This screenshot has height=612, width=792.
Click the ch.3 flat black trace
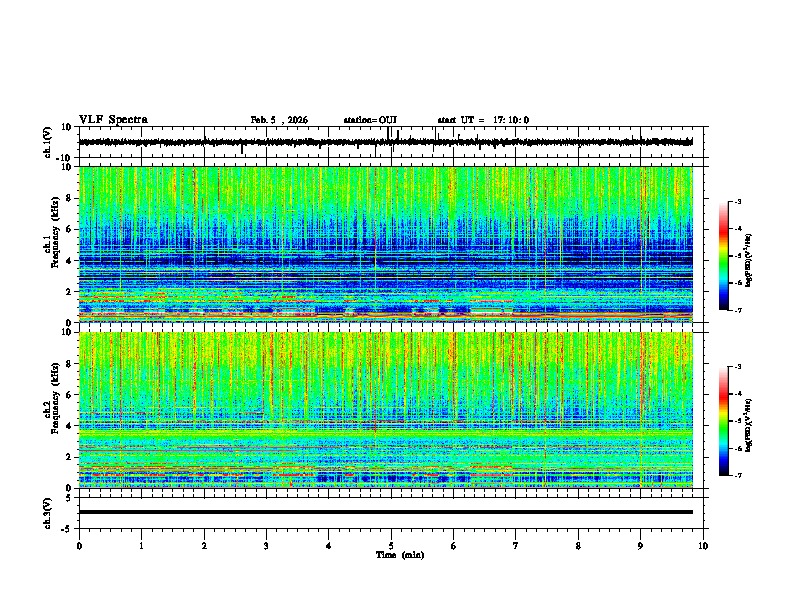tap(386, 512)
